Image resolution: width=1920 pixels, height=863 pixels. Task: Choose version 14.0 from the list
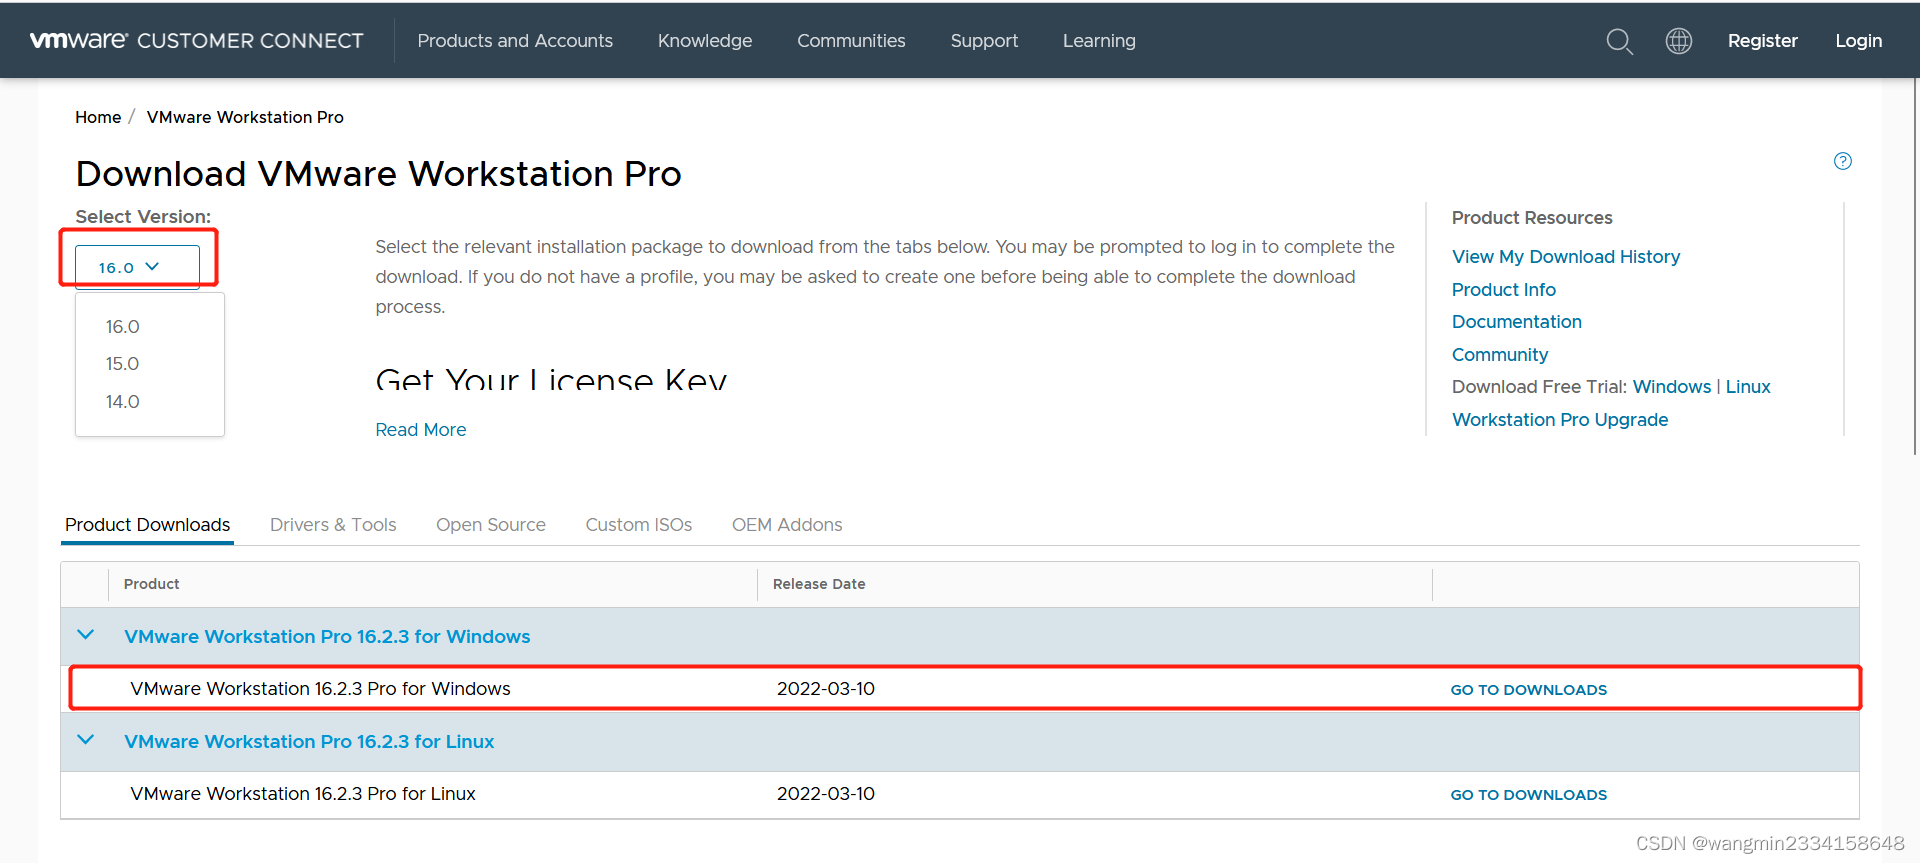pos(123,402)
